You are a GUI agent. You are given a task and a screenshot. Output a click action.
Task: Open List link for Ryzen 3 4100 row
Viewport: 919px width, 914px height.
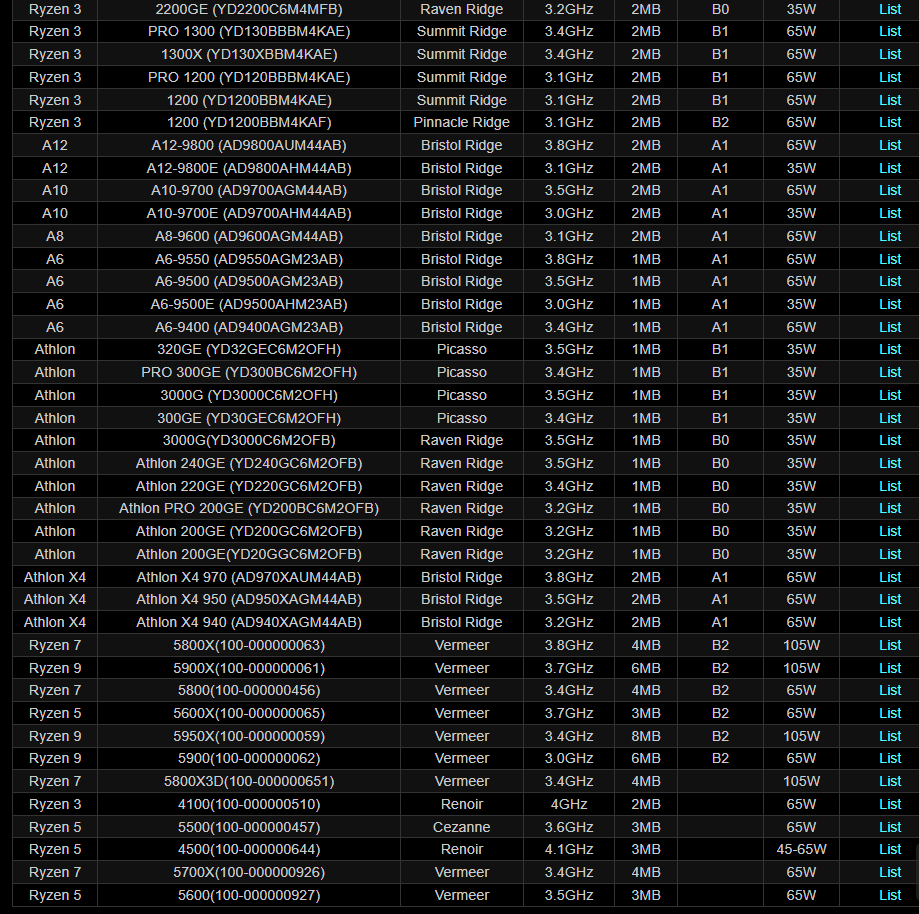click(x=890, y=804)
